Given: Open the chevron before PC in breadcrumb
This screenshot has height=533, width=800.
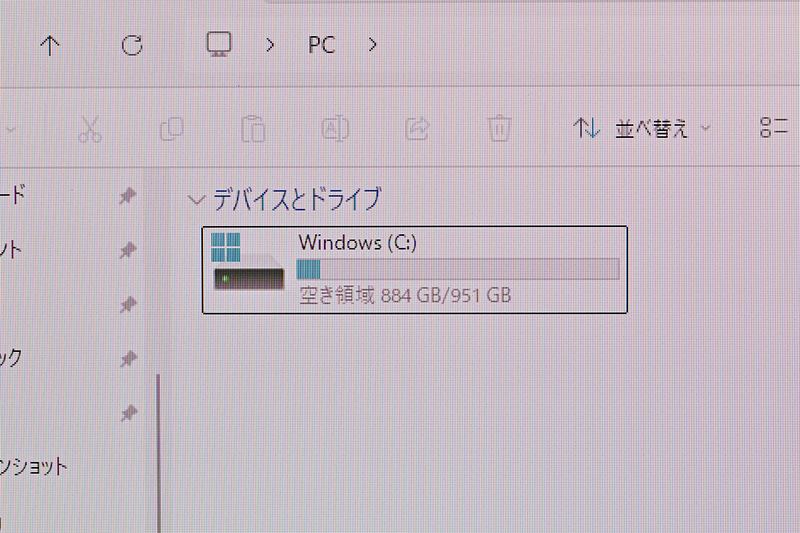Looking at the screenshot, I should pos(270,45).
